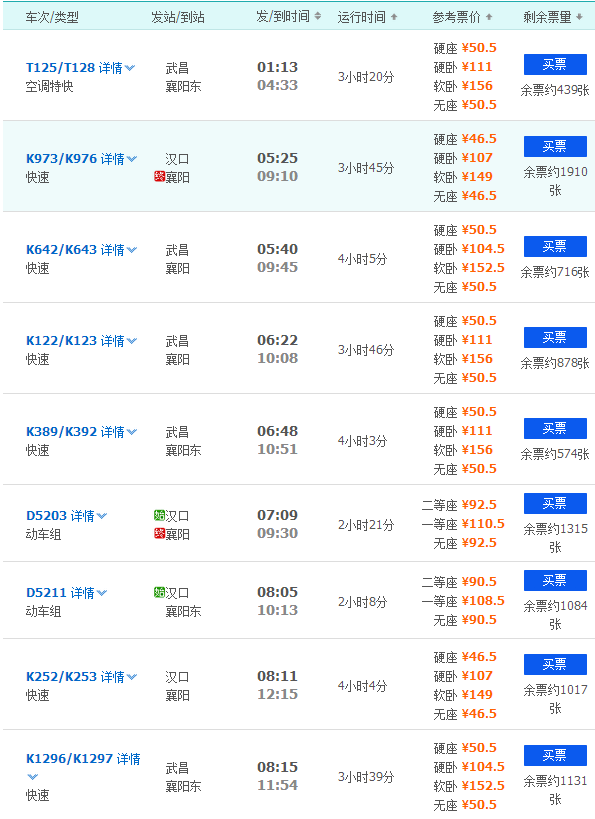Image resolution: width=595 pixels, height=819 pixels.
Task: Click green origin icon beside 汉口 for D5211
Action: click(x=159, y=592)
